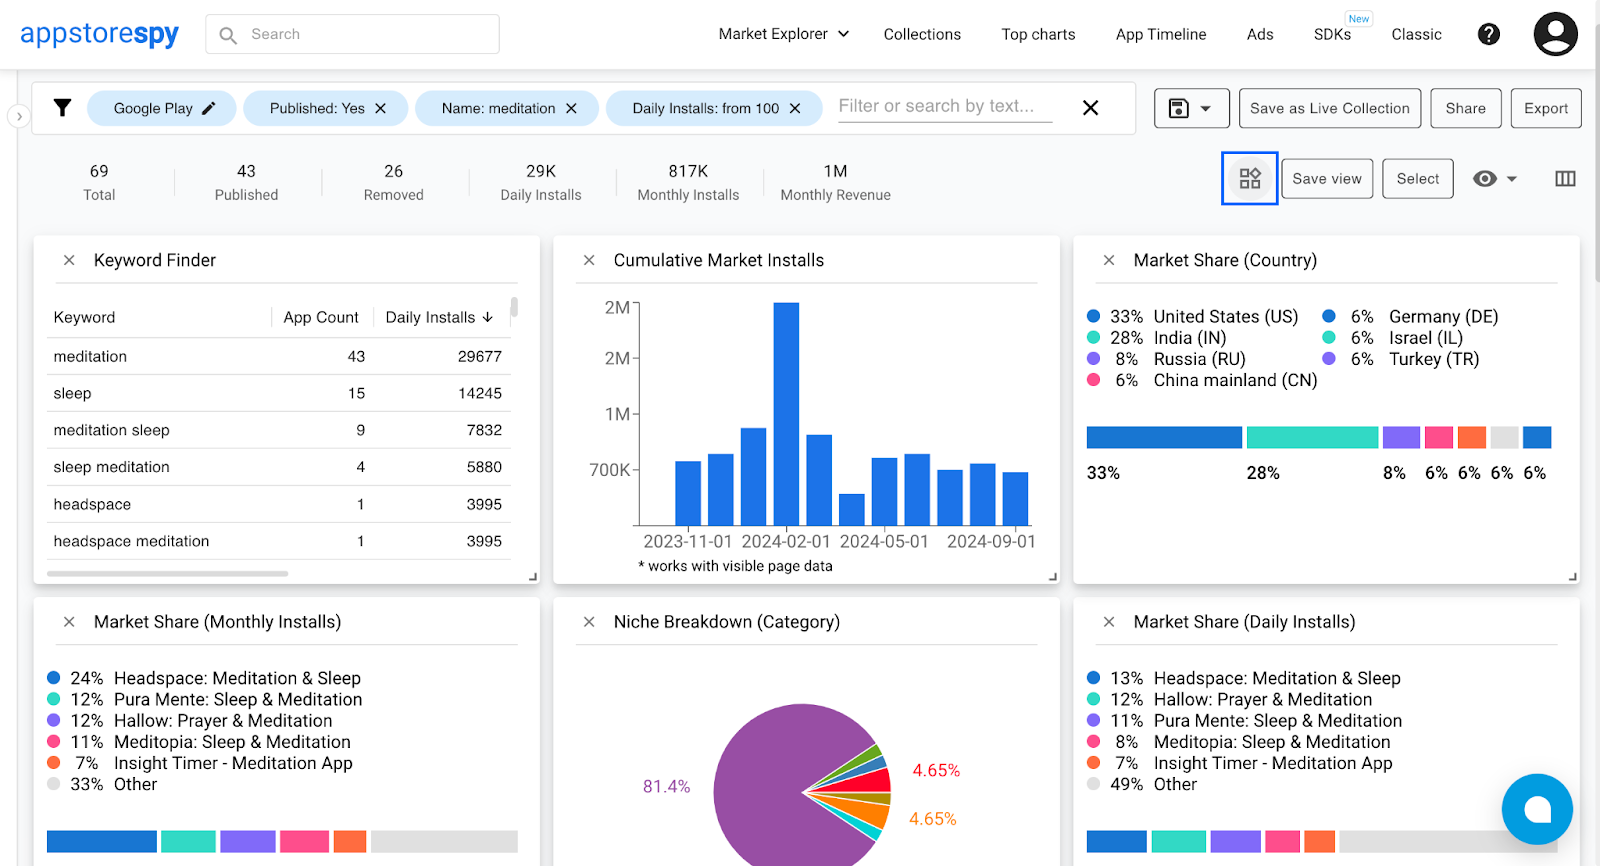Toggle the widgets dashboard view icon
The width and height of the screenshot is (1600, 866).
pyautogui.click(x=1250, y=178)
